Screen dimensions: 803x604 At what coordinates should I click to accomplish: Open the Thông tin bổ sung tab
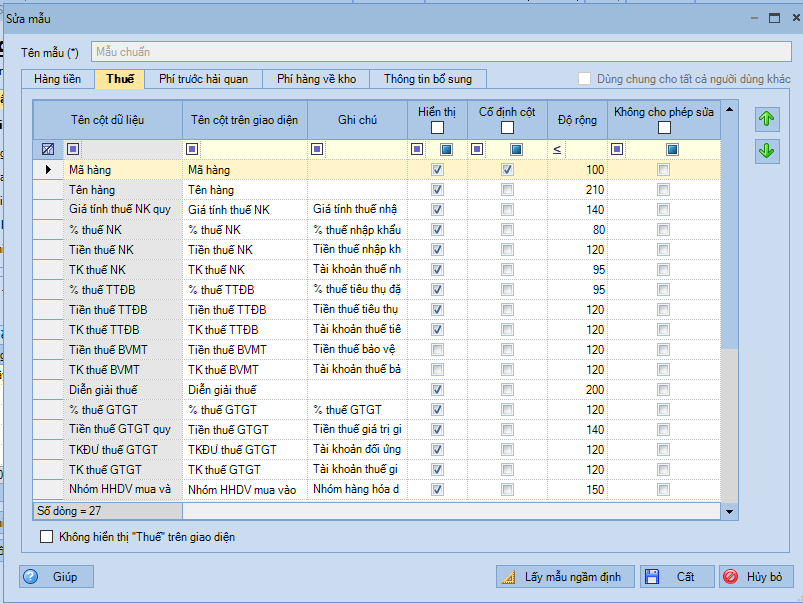pyautogui.click(x=428, y=79)
